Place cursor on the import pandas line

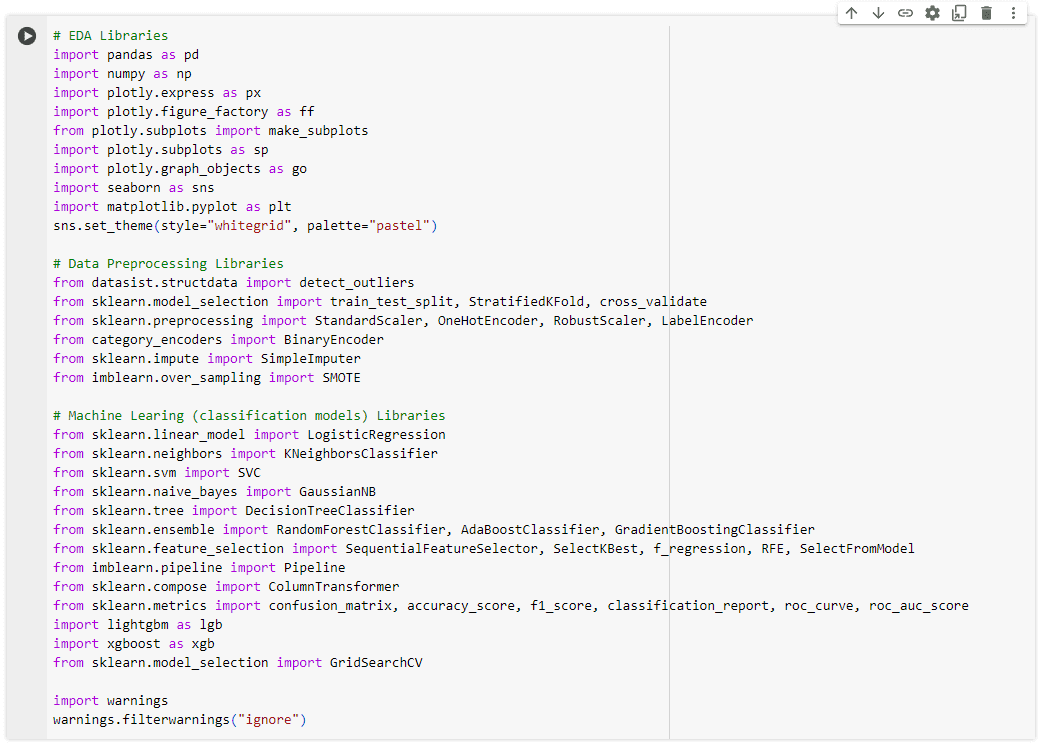pos(125,54)
